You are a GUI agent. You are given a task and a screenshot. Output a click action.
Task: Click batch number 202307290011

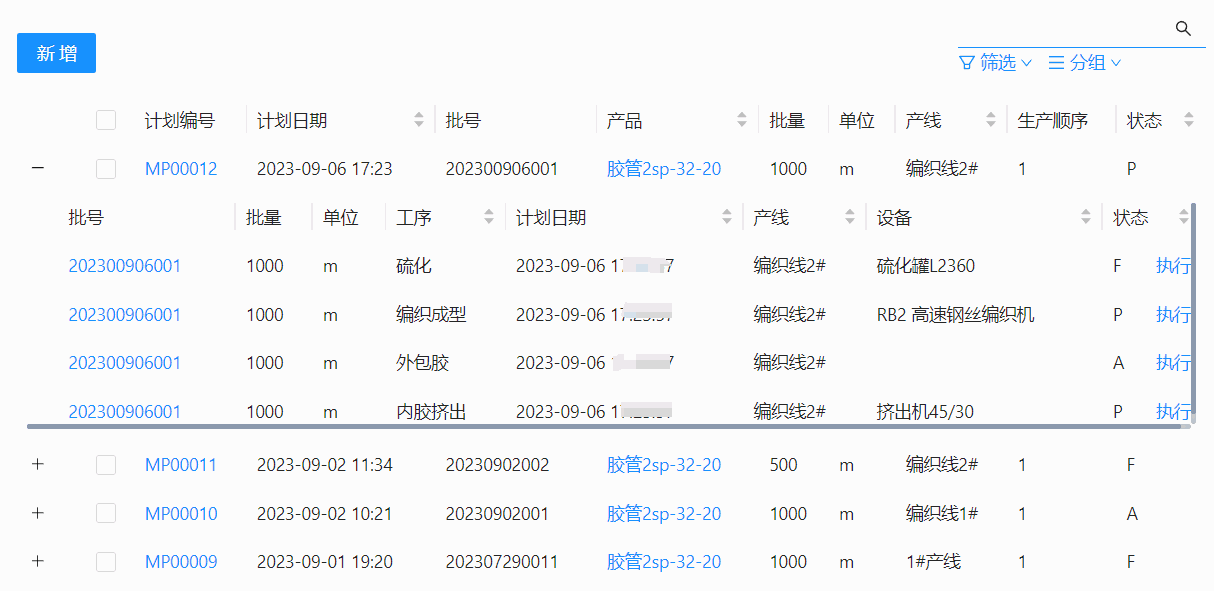point(502,562)
